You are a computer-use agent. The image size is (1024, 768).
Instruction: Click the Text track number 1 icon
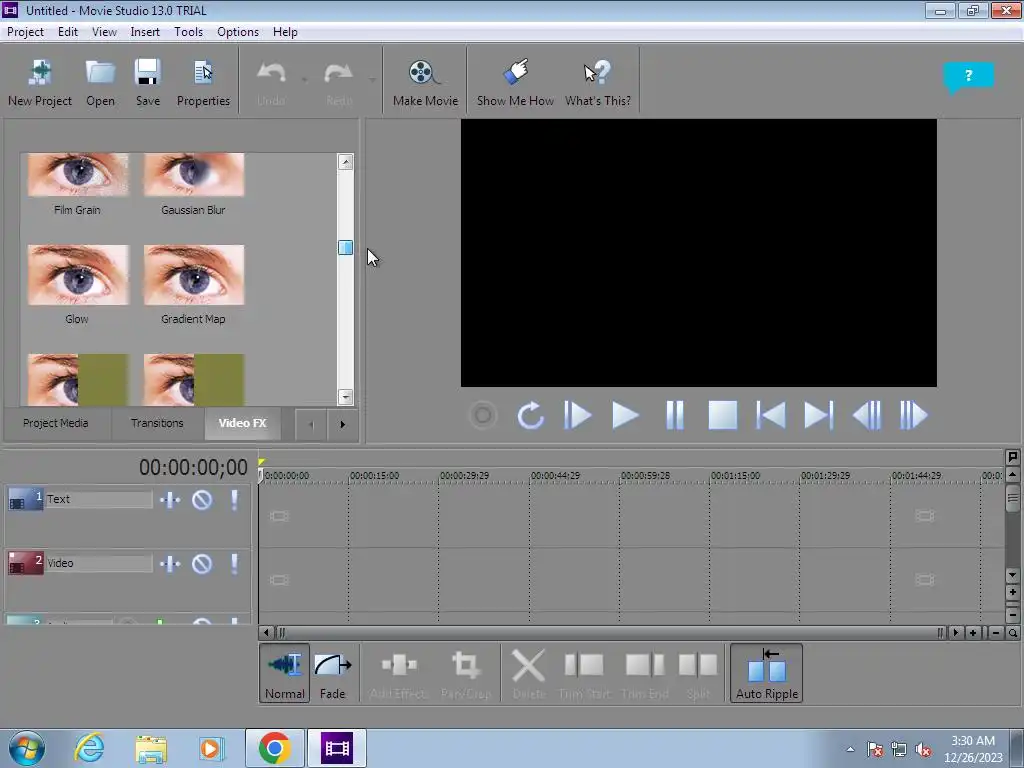(25, 500)
